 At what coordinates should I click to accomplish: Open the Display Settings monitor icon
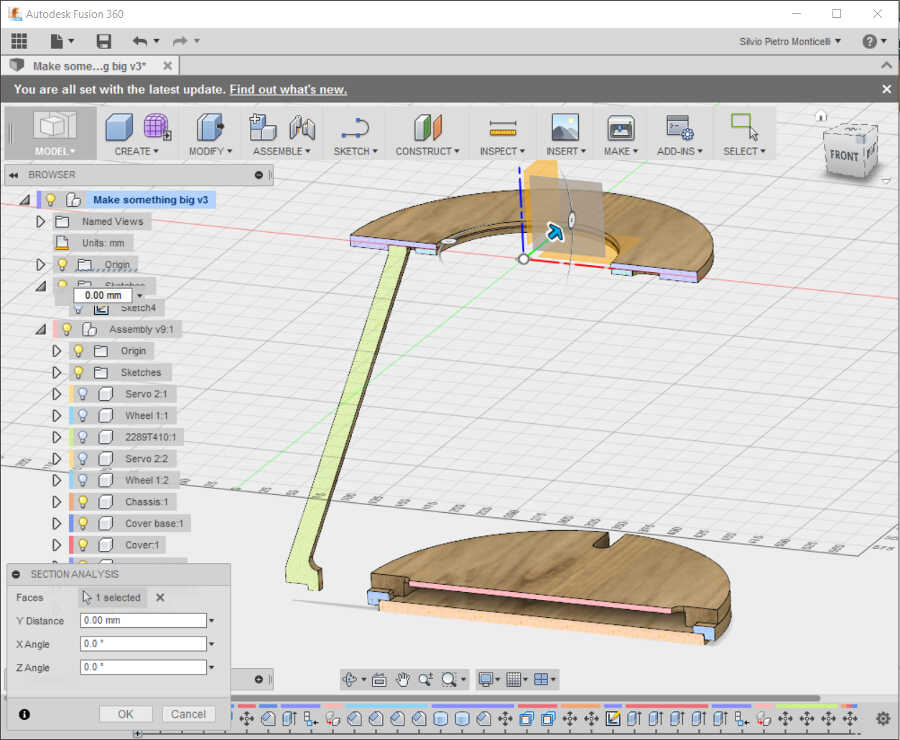[x=486, y=680]
